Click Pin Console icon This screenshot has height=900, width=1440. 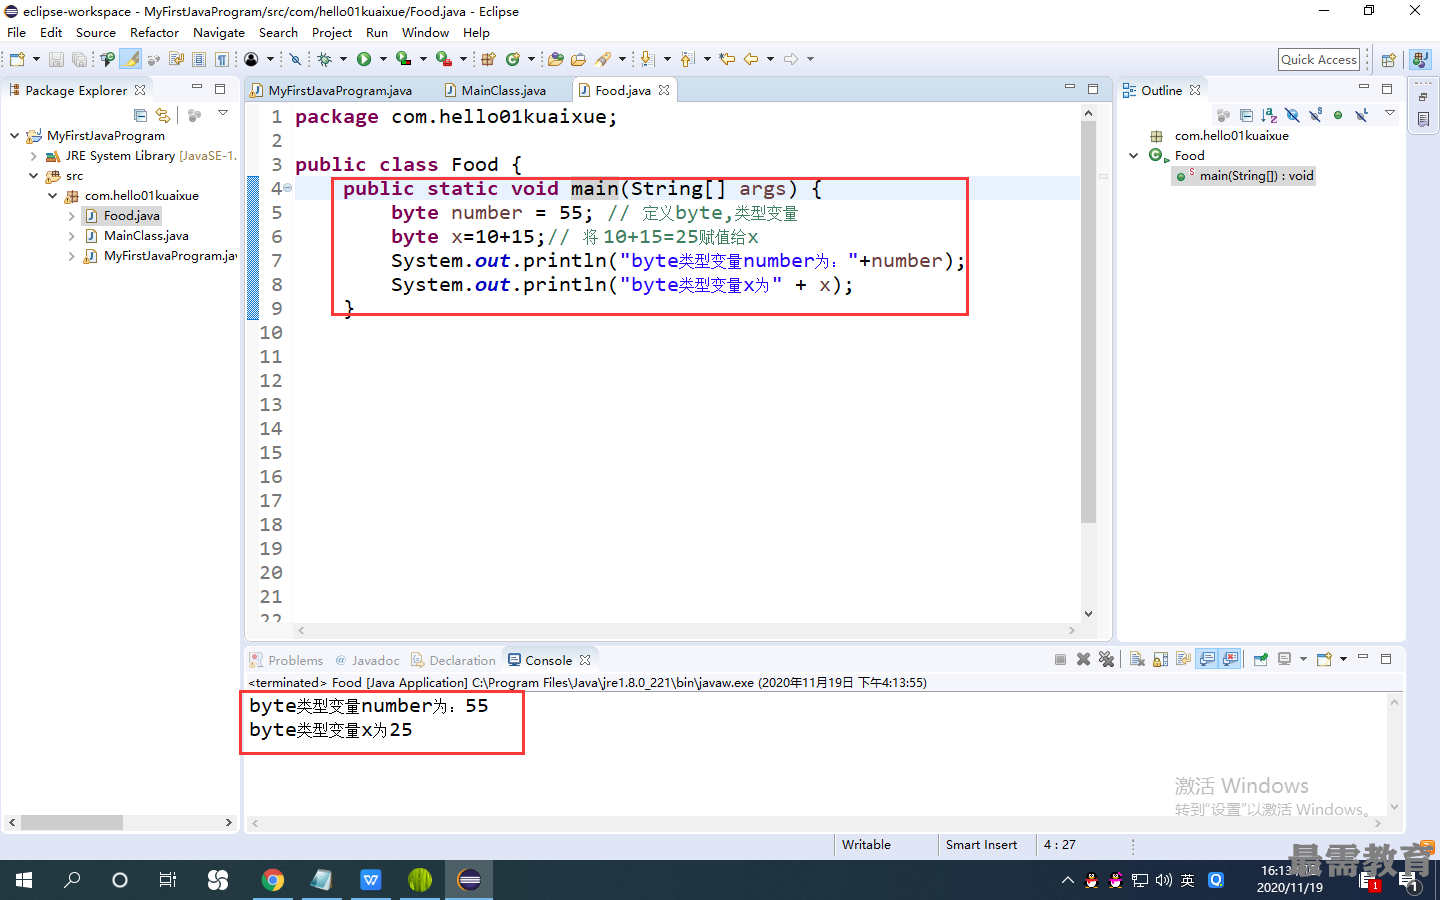(1260, 659)
